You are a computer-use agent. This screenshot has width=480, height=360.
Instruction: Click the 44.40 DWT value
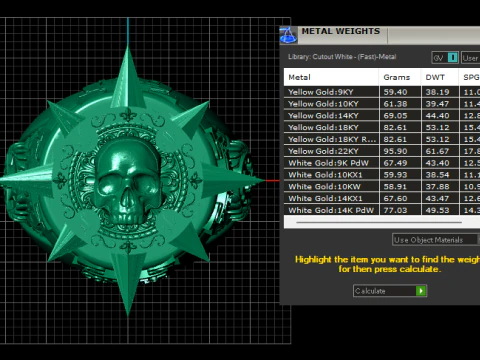click(x=438, y=116)
